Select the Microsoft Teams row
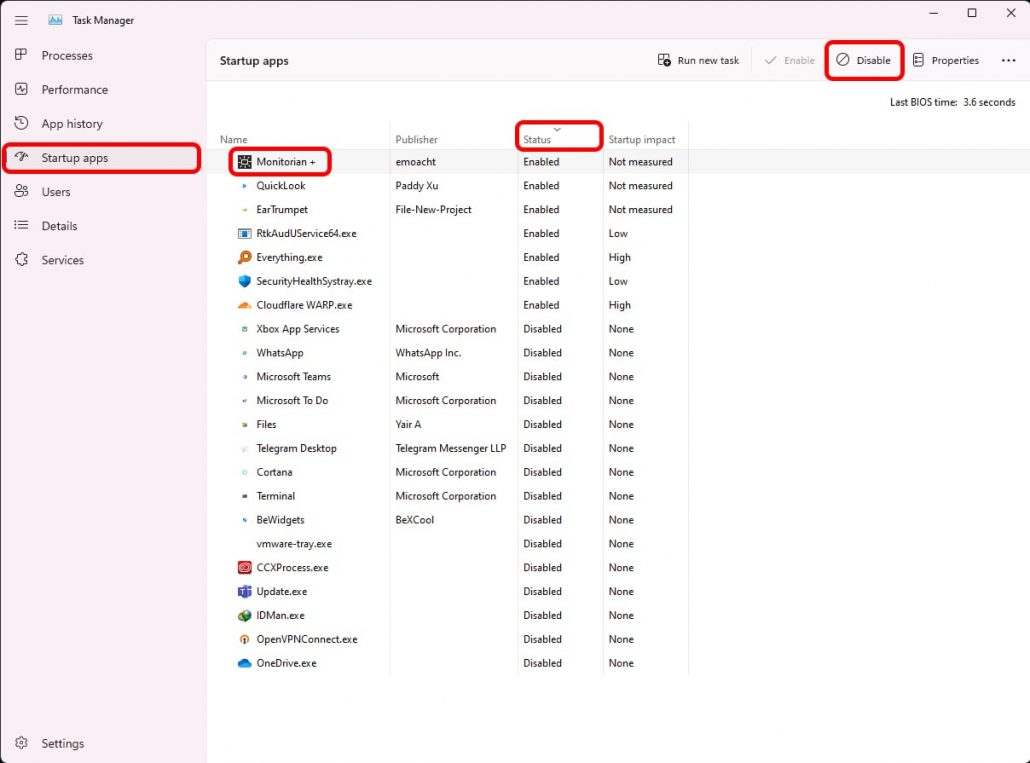Image resolution: width=1030 pixels, height=763 pixels. click(x=293, y=377)
